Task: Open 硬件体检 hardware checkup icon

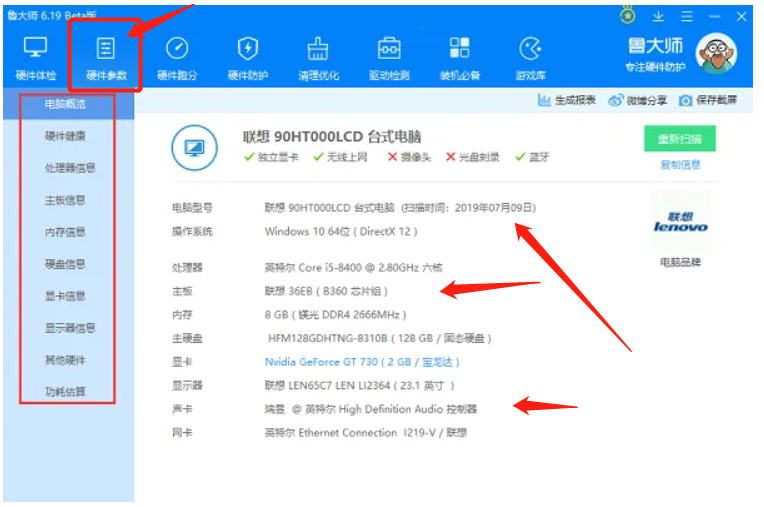Action: [36, 48]
